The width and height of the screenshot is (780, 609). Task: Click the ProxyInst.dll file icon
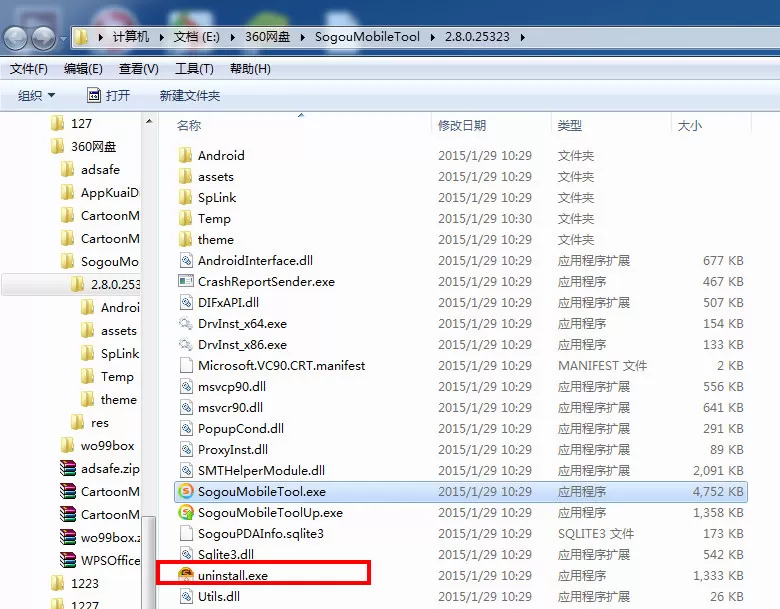coord(186,450)
